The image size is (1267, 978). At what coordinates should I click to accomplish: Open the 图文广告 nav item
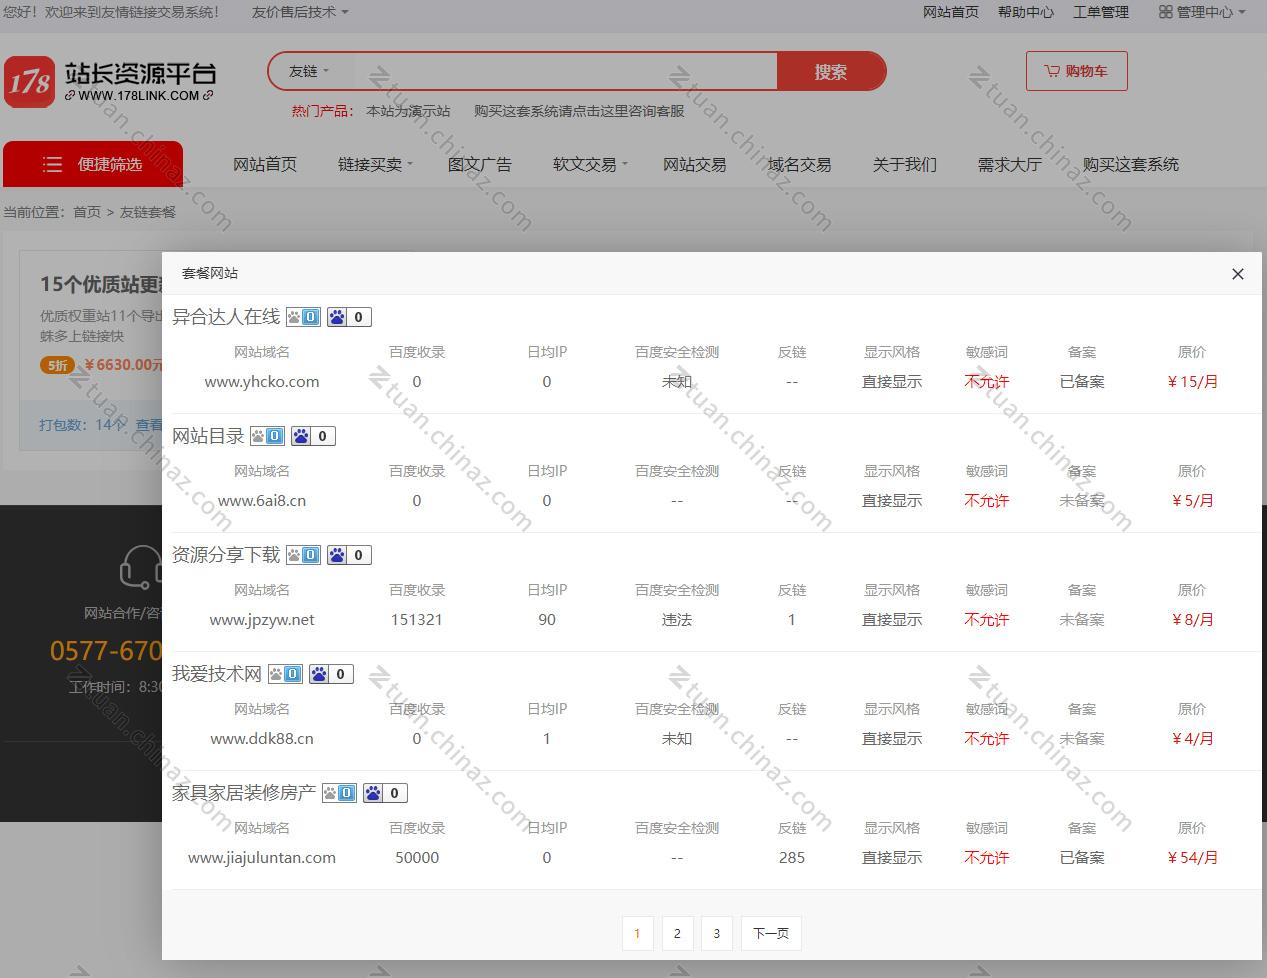tap(480, 165)
